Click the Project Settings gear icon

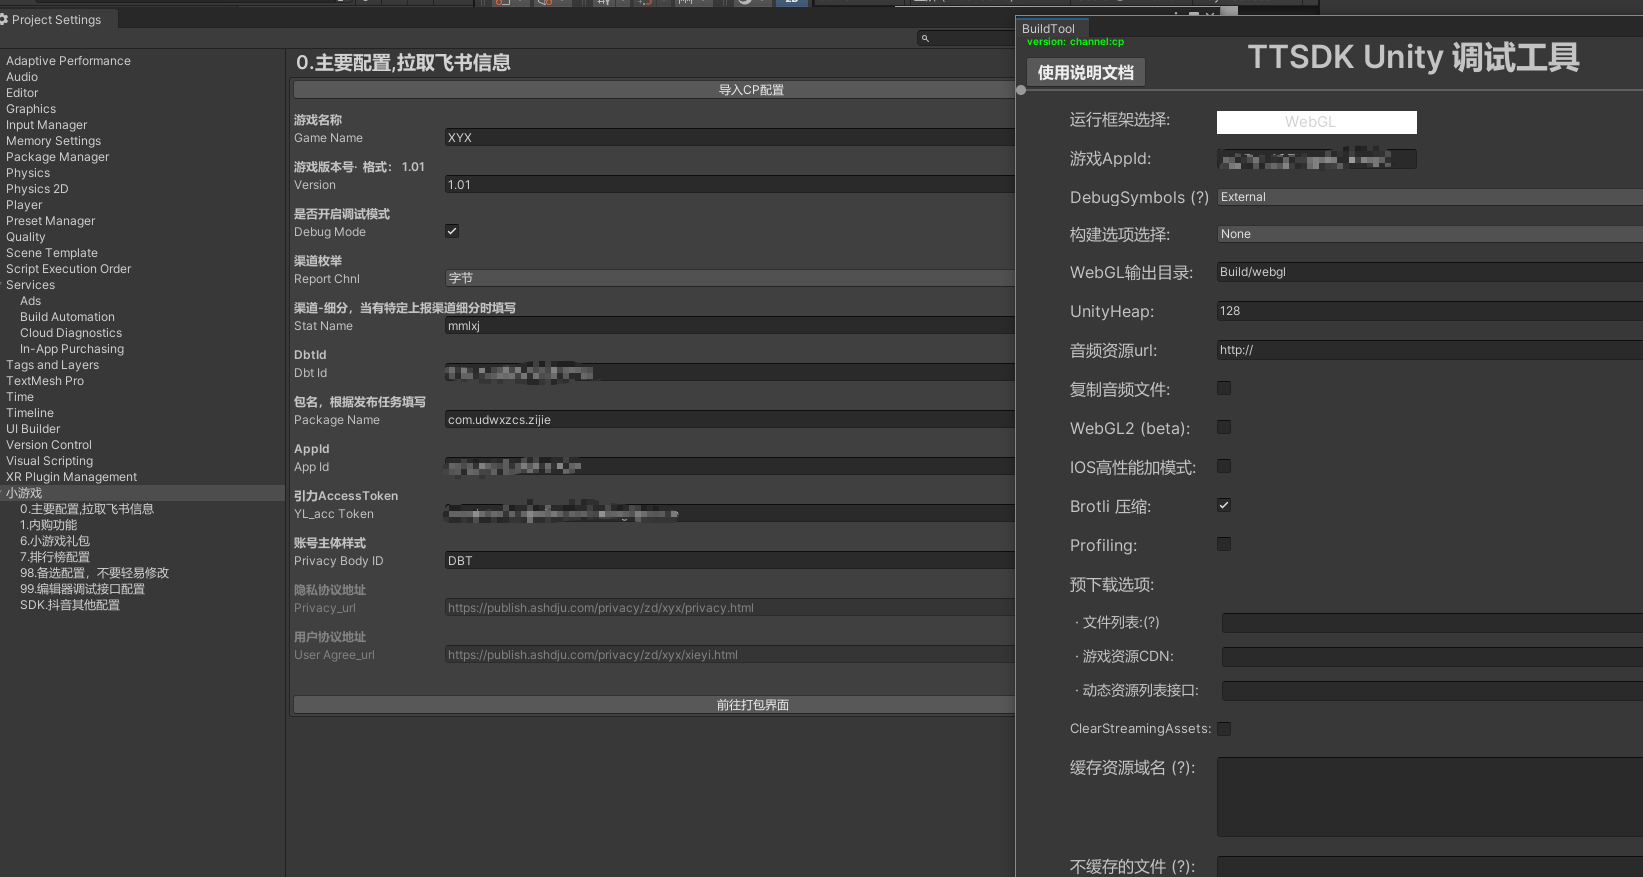point(5,20)
